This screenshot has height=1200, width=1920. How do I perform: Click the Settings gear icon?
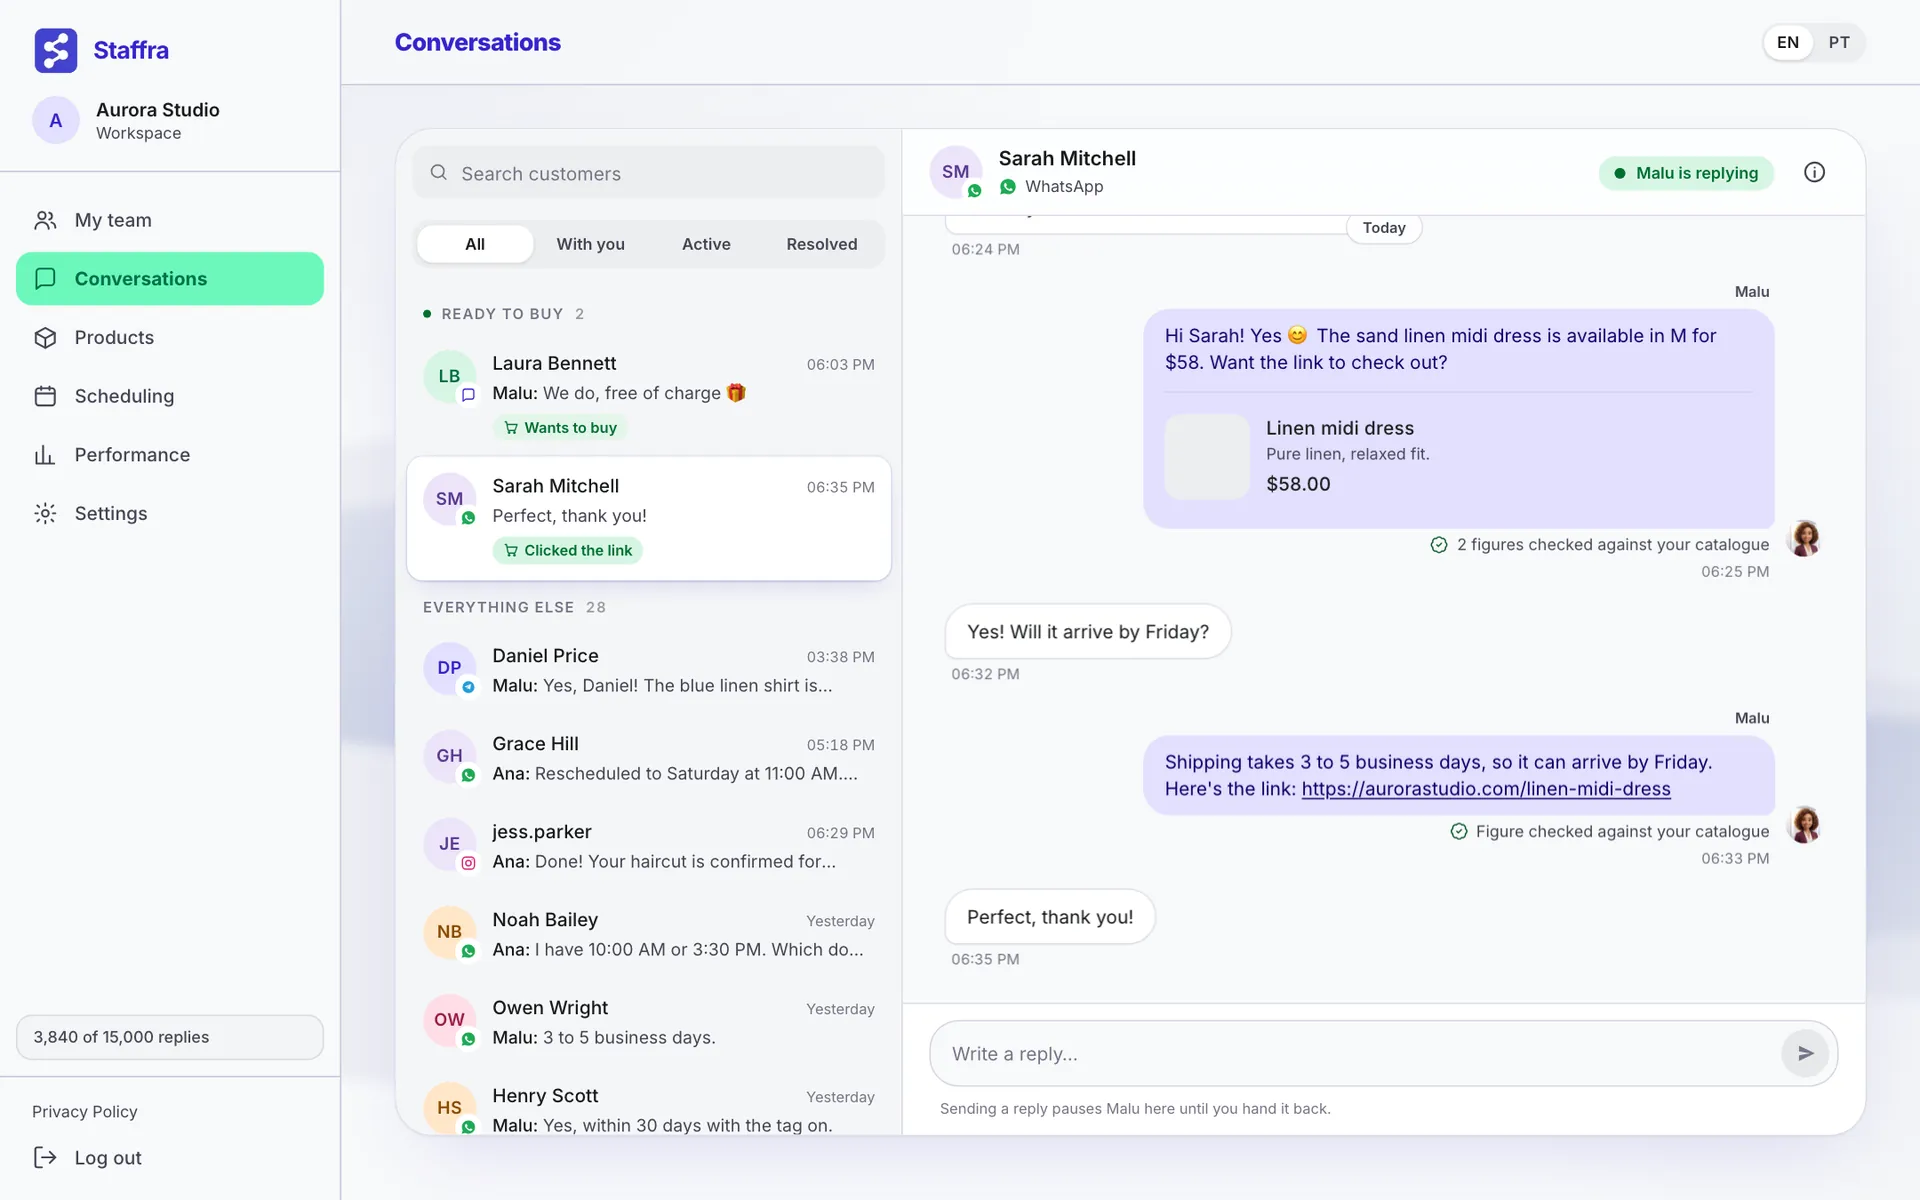coord(45,513)
